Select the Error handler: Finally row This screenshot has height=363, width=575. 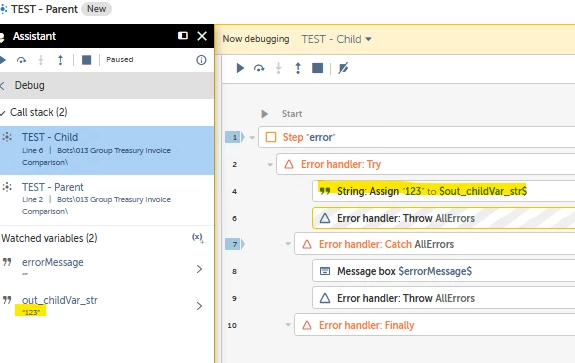[435, 325]
